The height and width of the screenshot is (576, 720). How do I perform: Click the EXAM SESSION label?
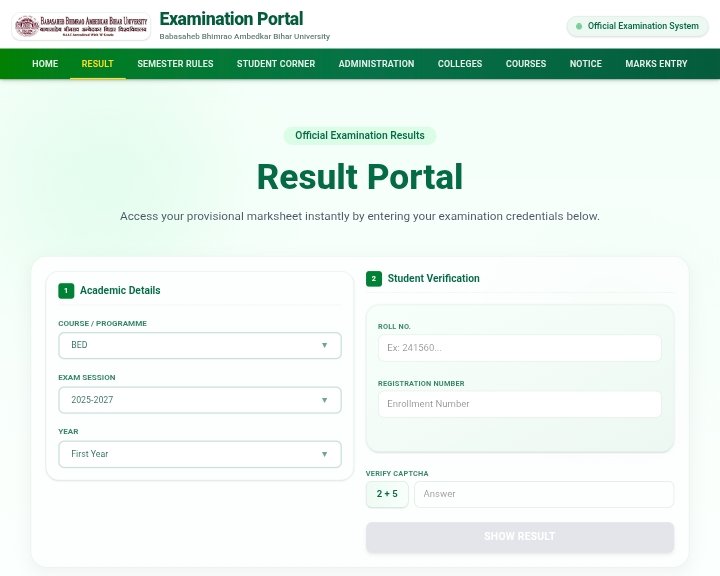[x=87, y=378]
